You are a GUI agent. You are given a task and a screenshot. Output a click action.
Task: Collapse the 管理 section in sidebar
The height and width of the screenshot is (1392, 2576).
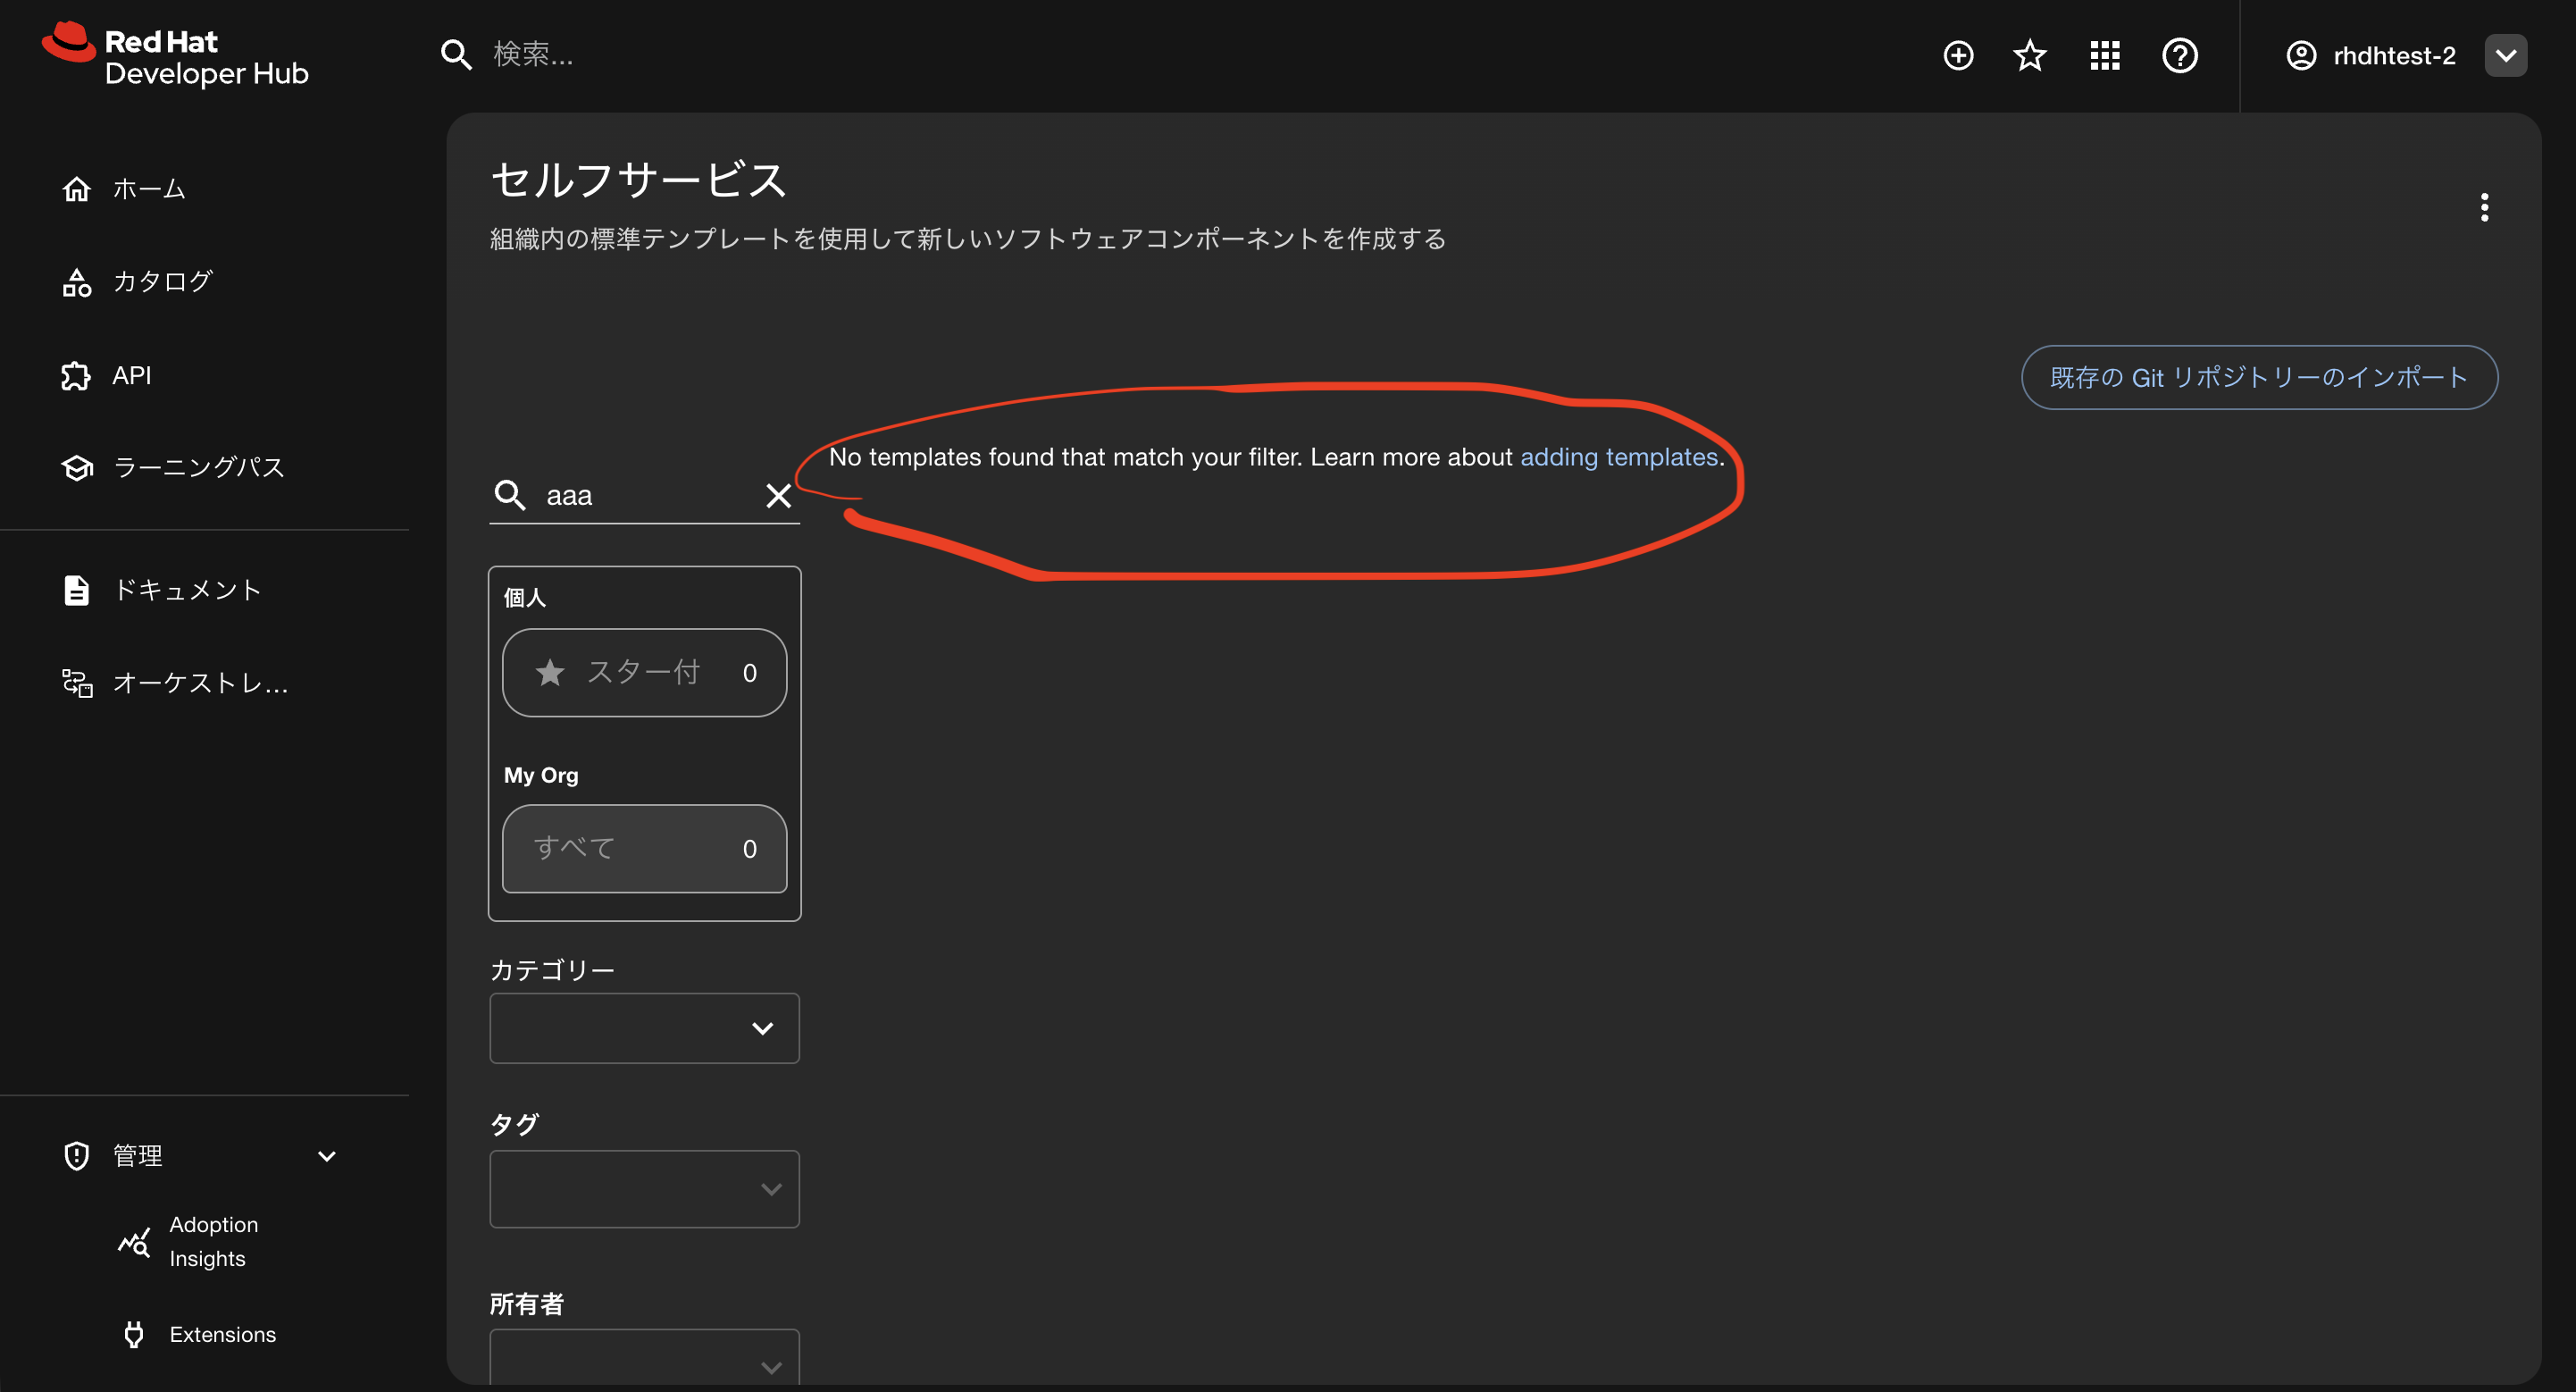coord(326,1156)
